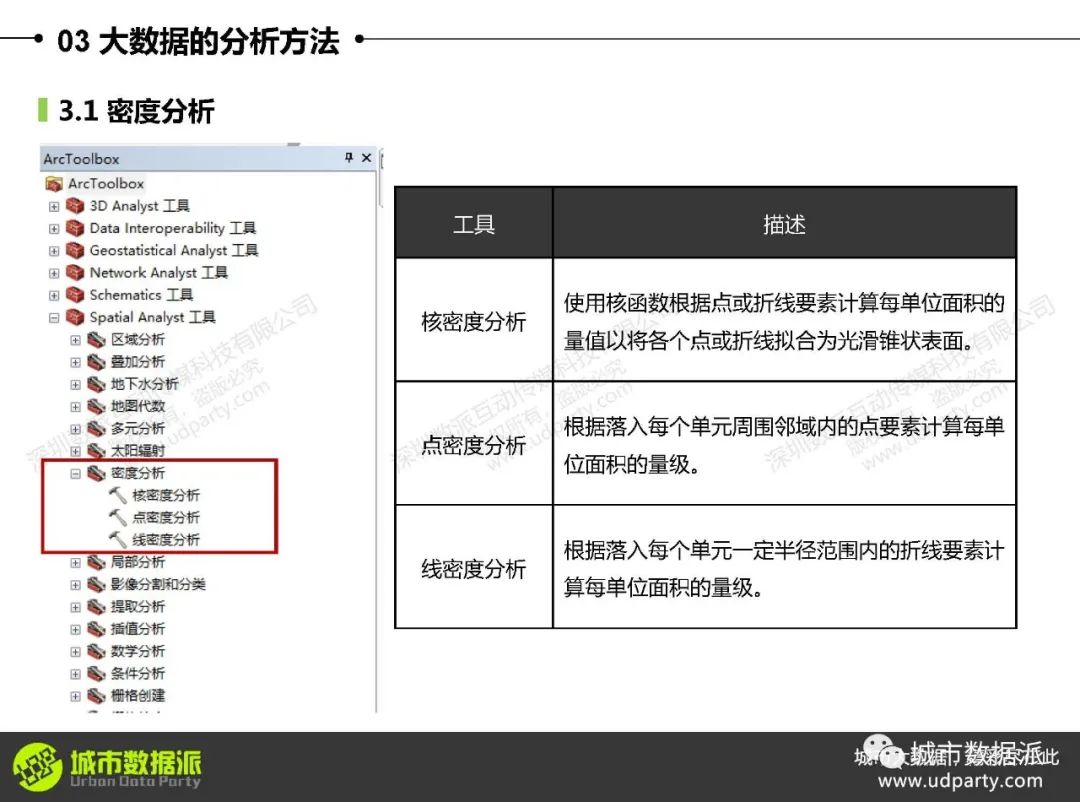Click the 叠加分析 toolset icon

[96, 362]
